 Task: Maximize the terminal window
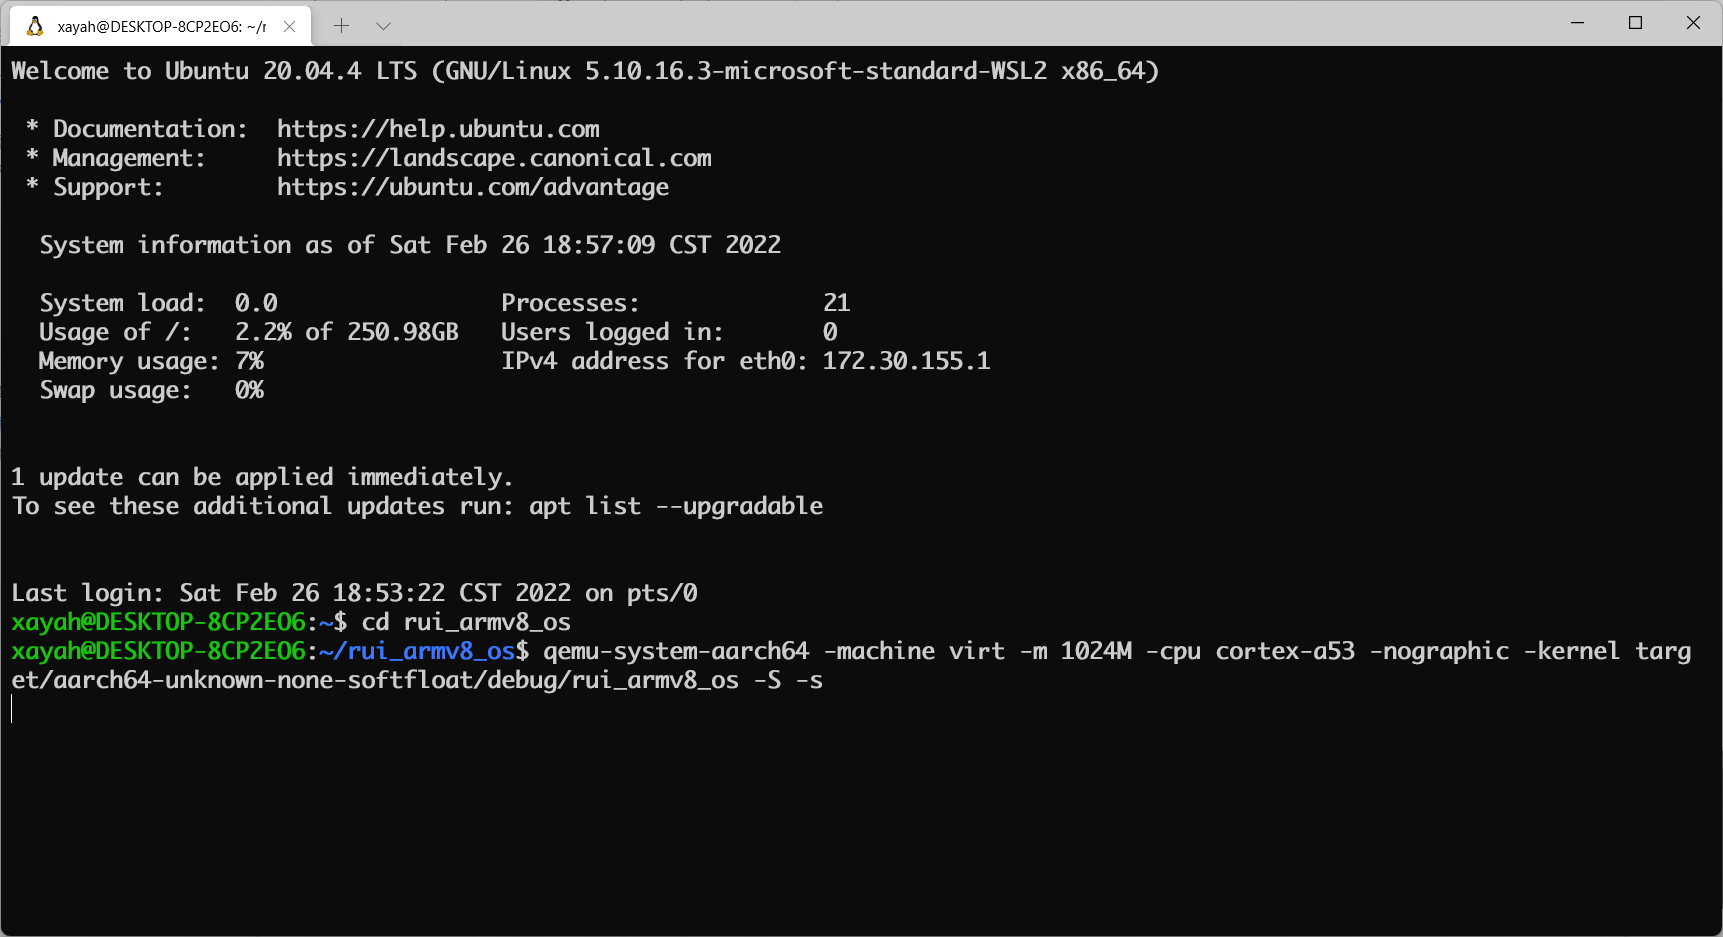[1636, 23]
